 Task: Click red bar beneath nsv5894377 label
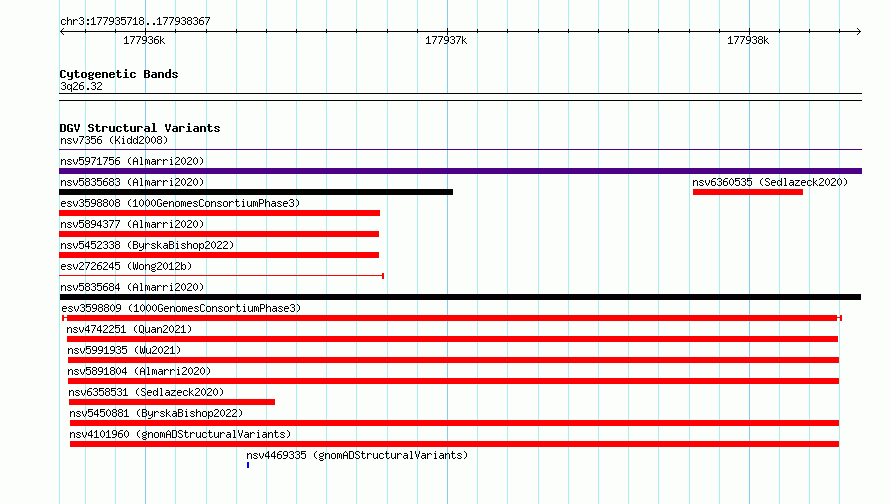pyautogui.click(x=219, y=234)
